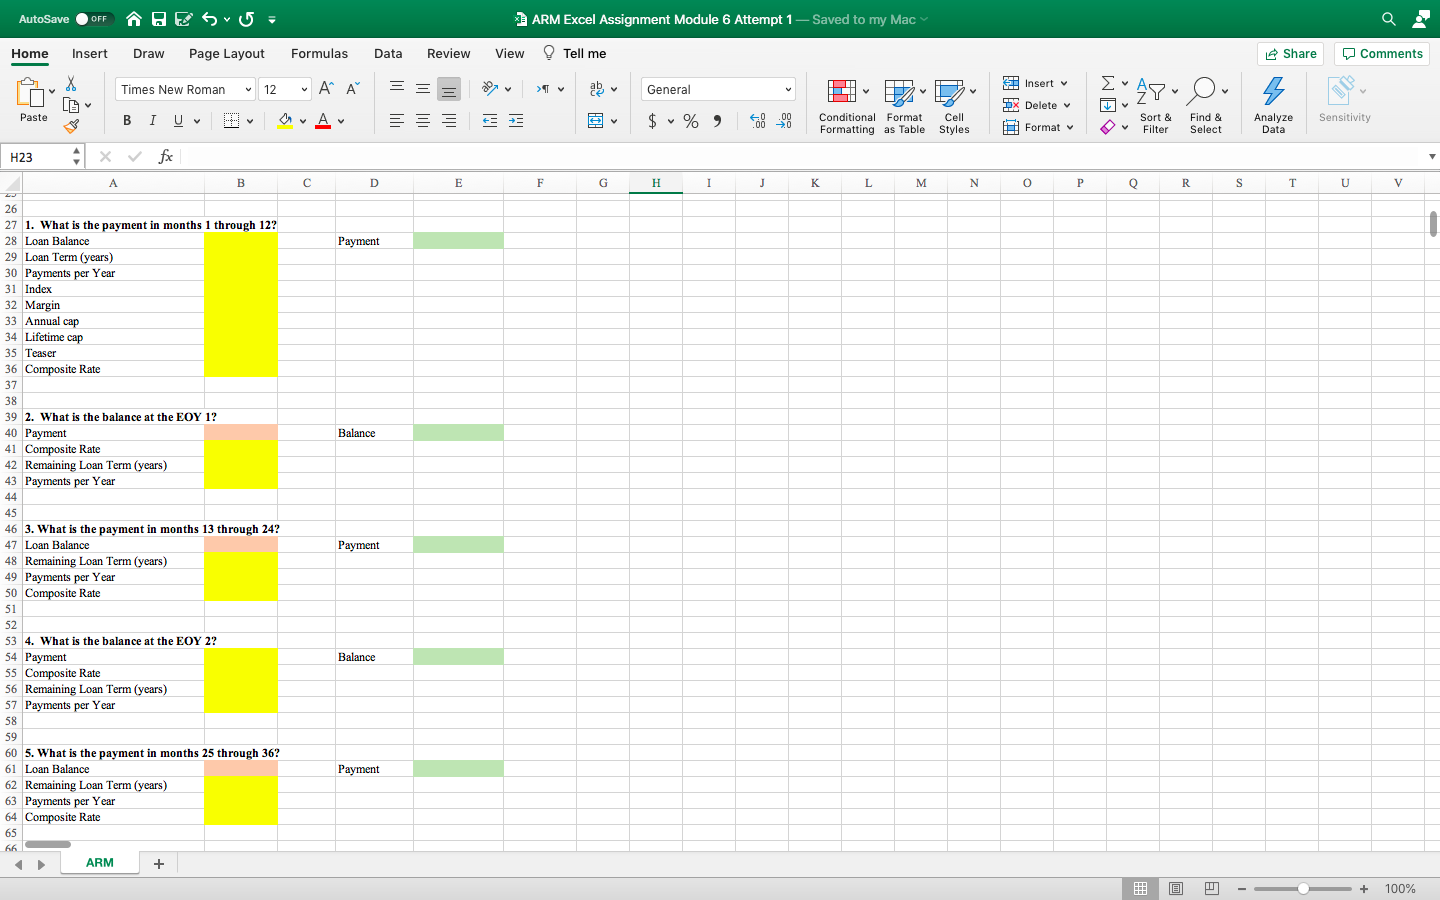Select the Find & Select icon

click(x=1206, y=104)
